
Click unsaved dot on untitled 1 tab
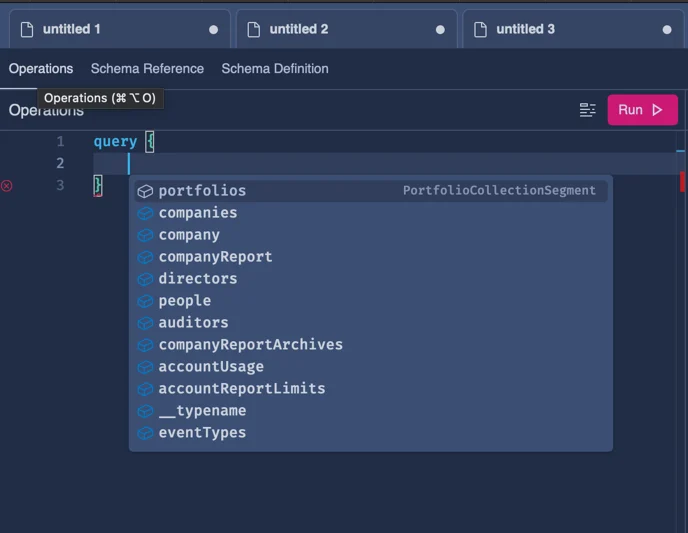click(213, 30)
